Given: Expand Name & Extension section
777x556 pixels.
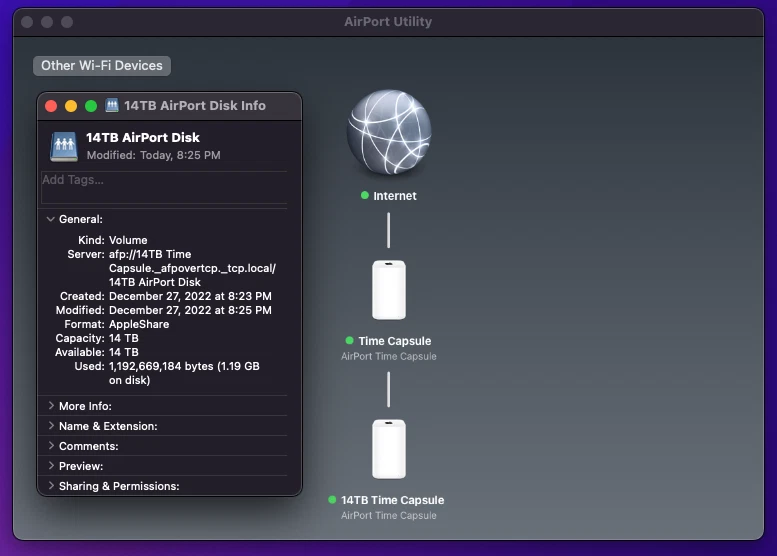Looking at the screenshot, I should pyautogui.click(x=51, y=426).
